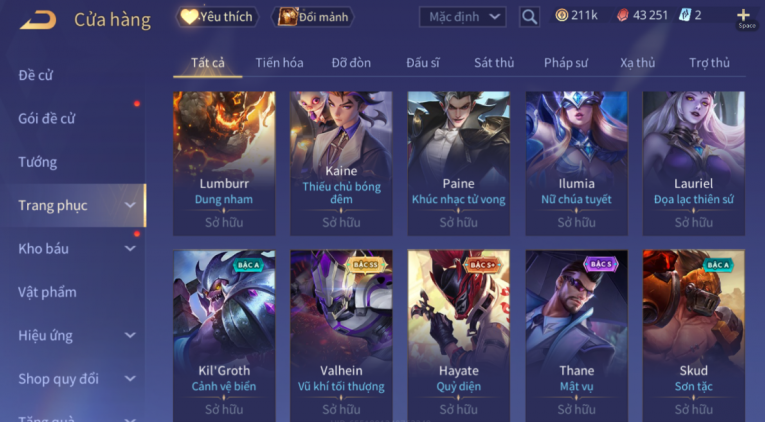Select the Tiến hóa tab
Viewport: 765px width, 422px height.
[280, 63]
